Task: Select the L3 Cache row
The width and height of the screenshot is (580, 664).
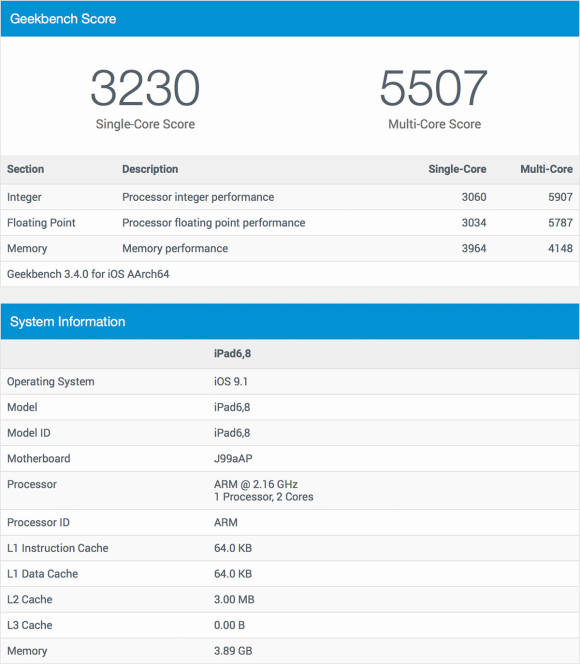Action: 290,625
